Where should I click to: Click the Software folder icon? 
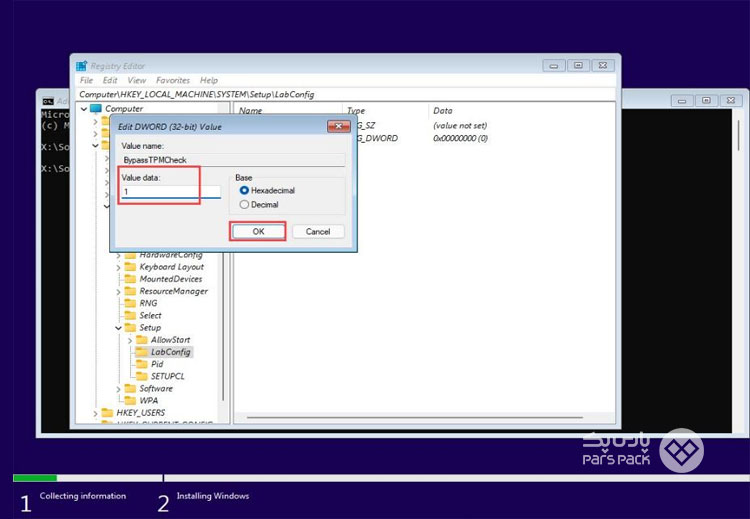coord(130,388)
